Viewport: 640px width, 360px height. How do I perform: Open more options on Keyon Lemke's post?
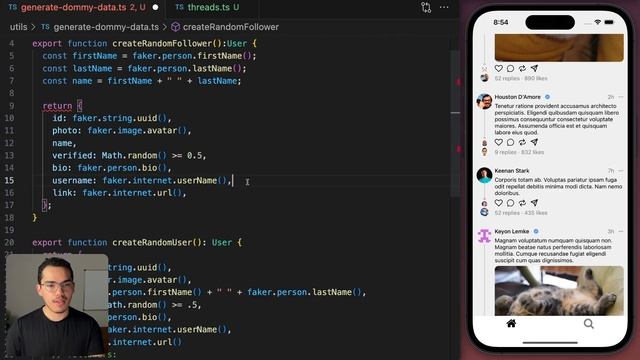point(621,231)
